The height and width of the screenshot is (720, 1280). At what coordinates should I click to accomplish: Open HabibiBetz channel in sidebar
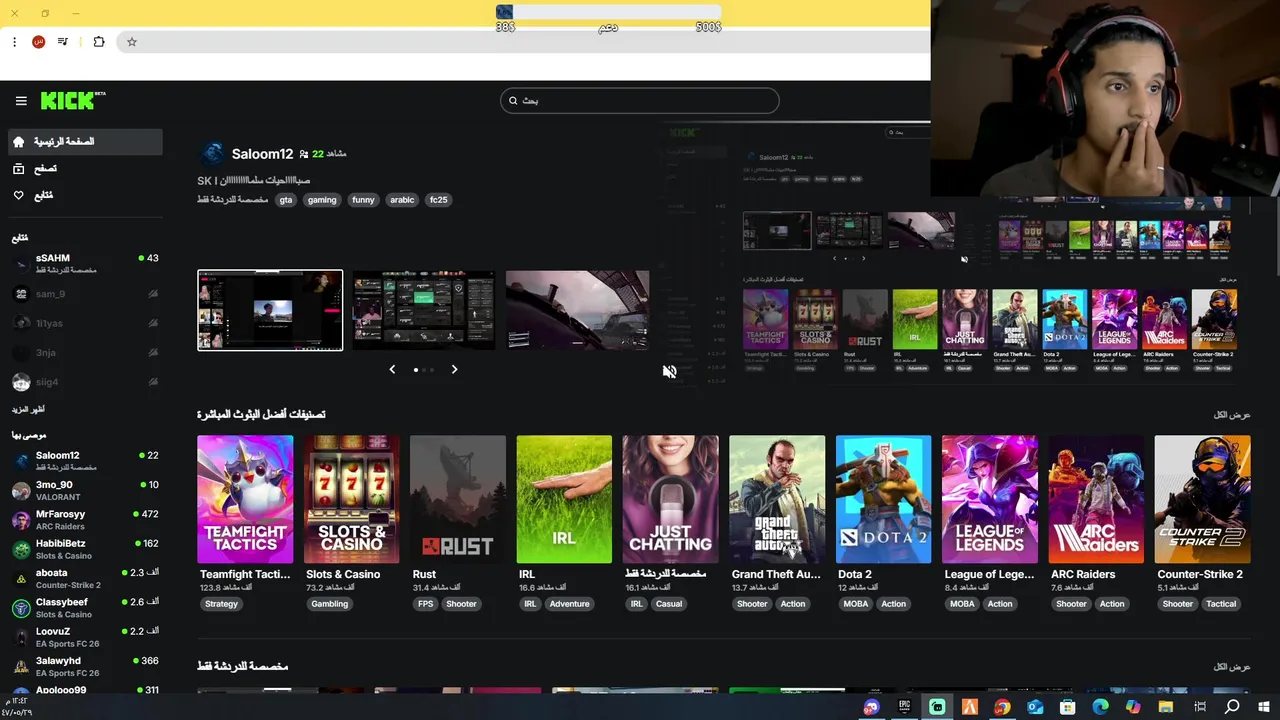(x=85, y=549)
